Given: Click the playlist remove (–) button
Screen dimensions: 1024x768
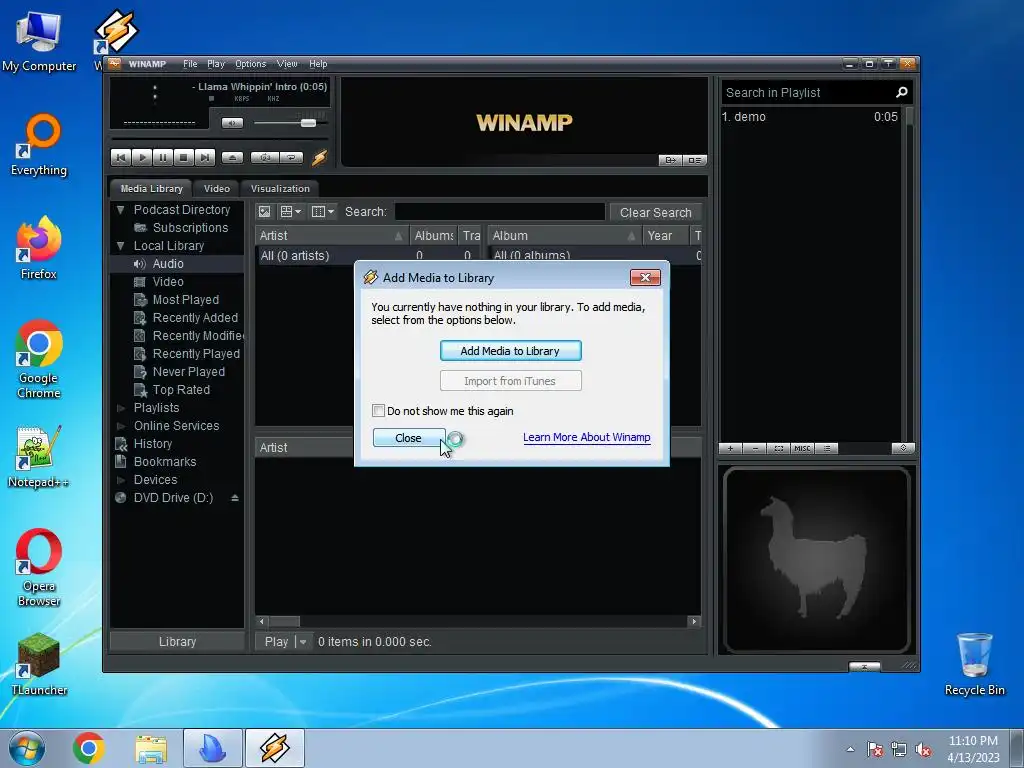Looking at the screenshot, I should (754, 449).
